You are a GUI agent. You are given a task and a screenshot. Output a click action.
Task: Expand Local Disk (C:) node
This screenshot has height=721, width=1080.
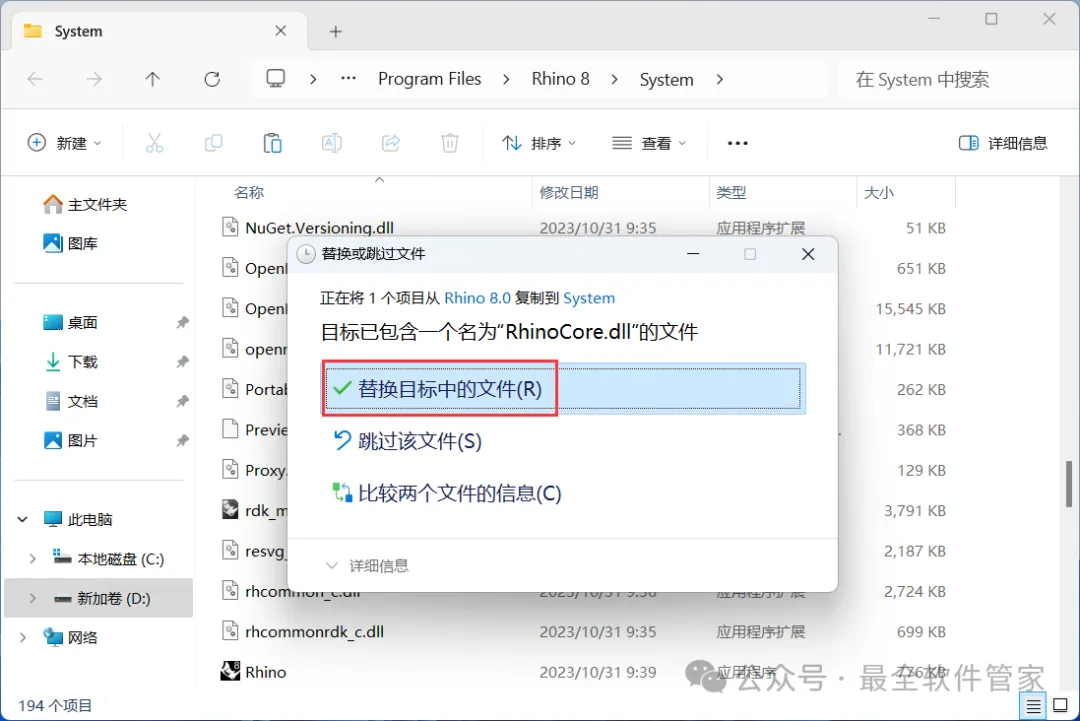point(32,558)
